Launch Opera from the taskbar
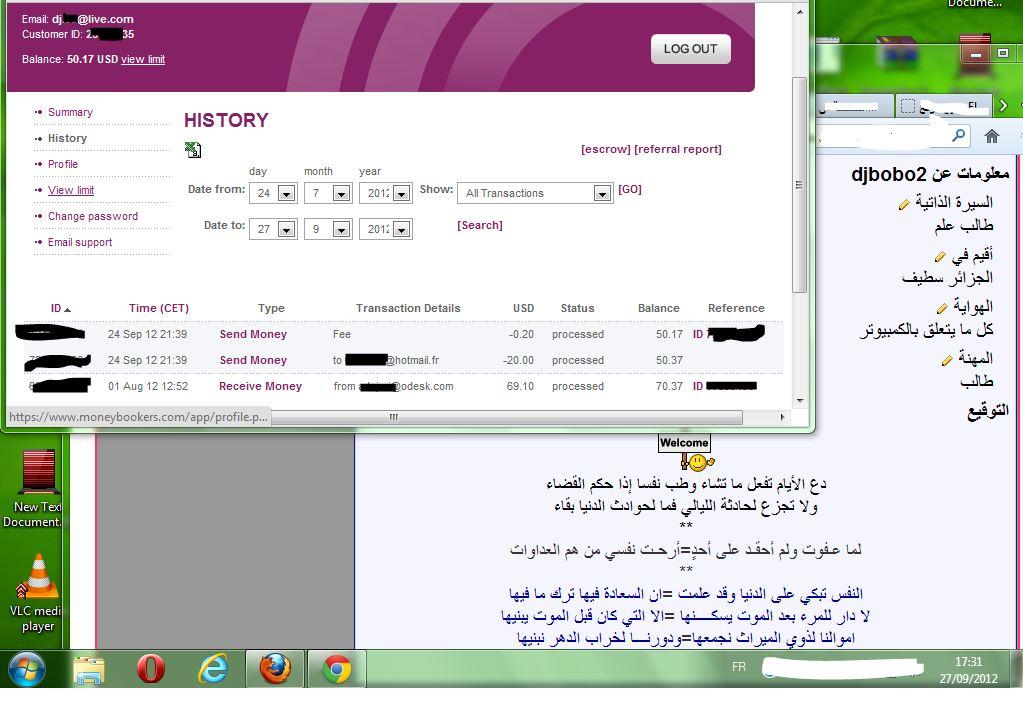 151,669
